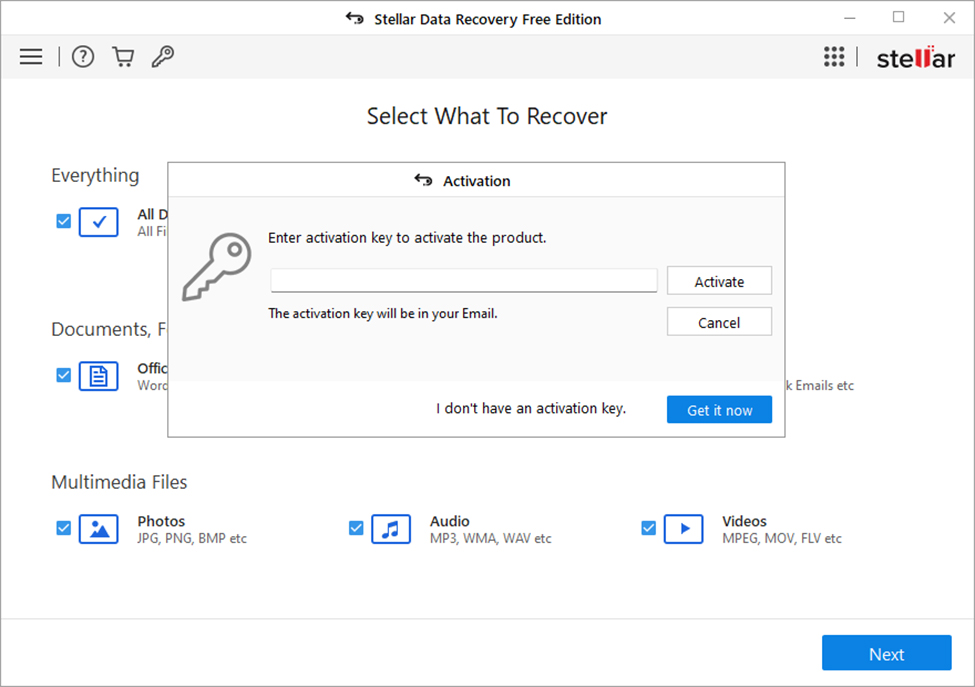Click Get it now to obtain a key

pyautogui.click(x=719, y=409)
